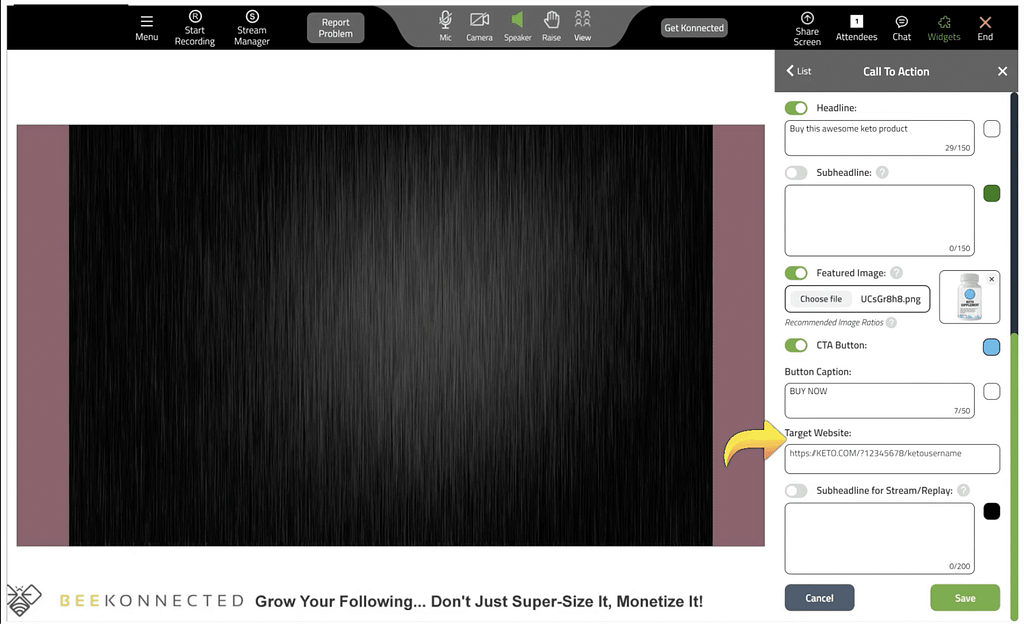The width and height of the screenshot is (1024, 624).
Task: Open the Widgets menu
Action: [943, 22]
